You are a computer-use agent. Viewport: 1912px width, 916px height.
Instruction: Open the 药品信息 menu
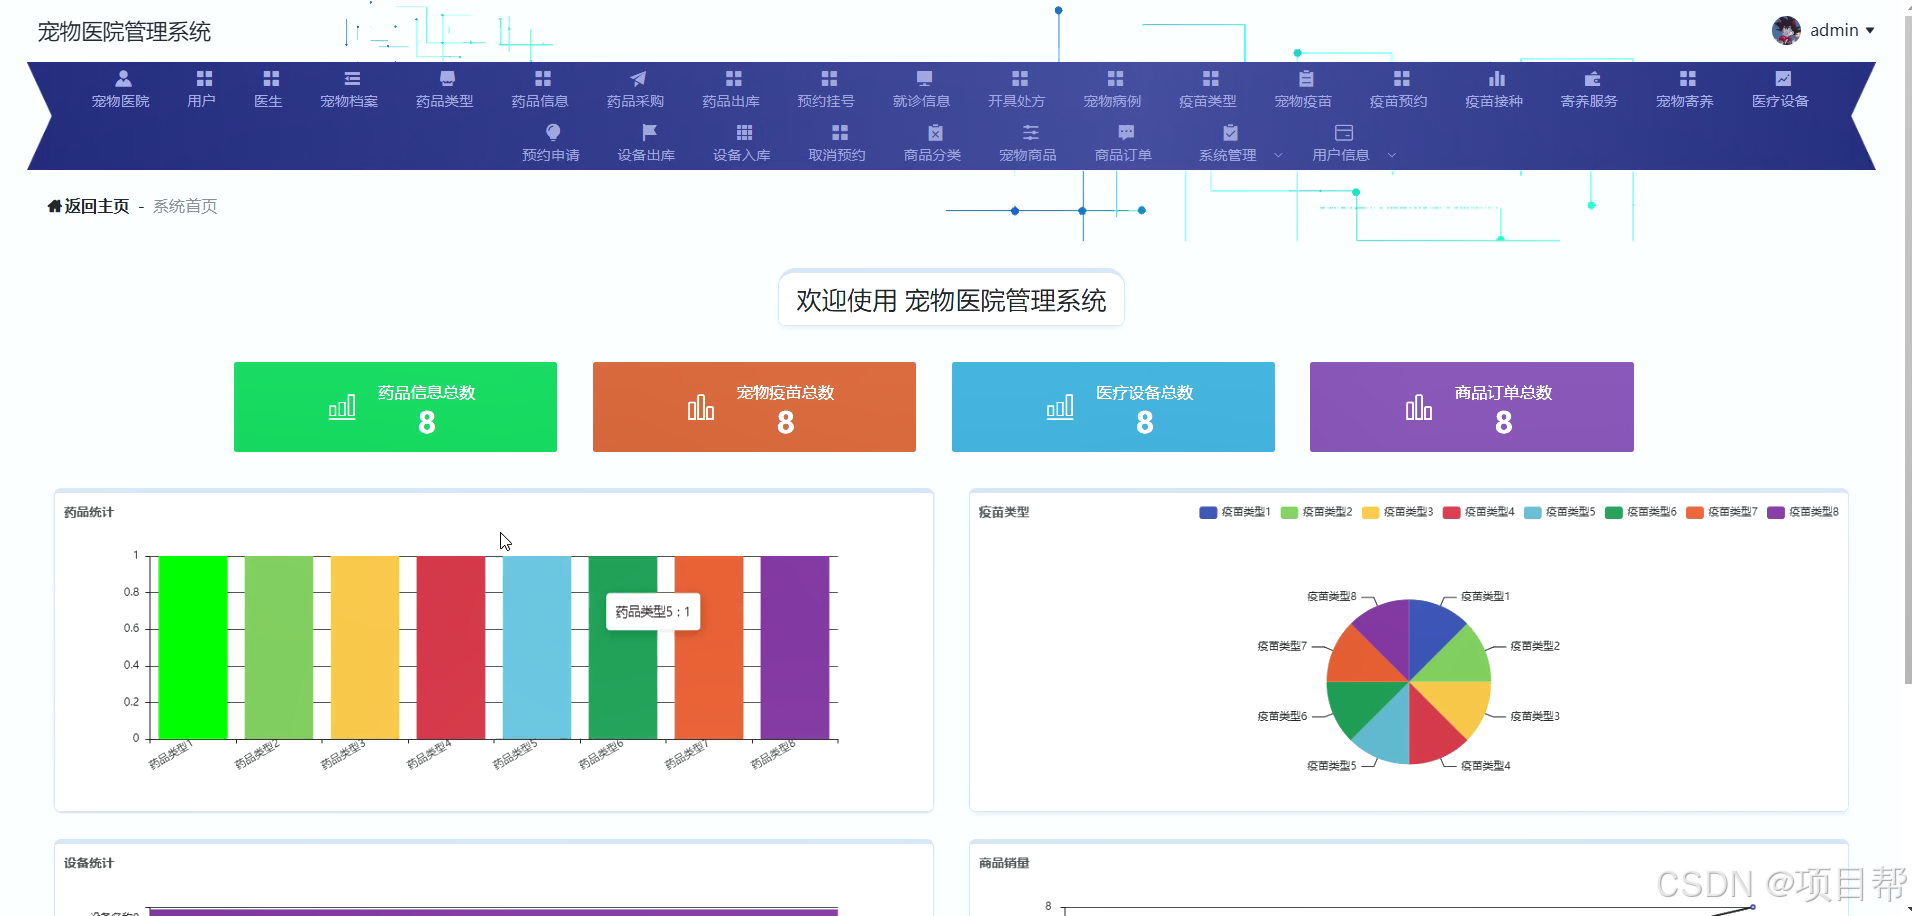(x=540, y=88)
